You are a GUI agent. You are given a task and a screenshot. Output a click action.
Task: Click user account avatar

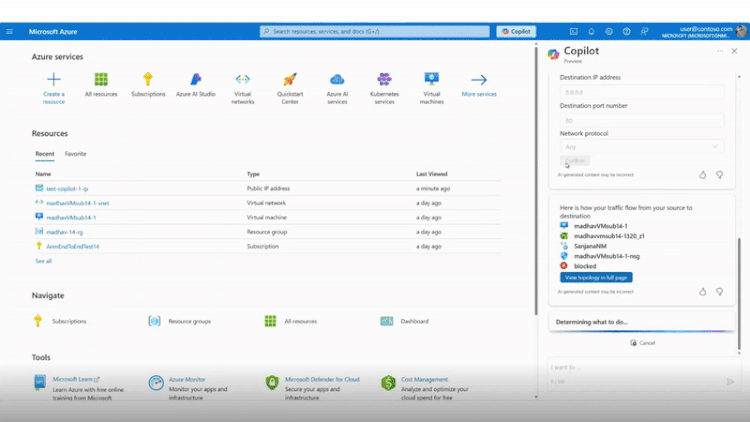[741, 32]
